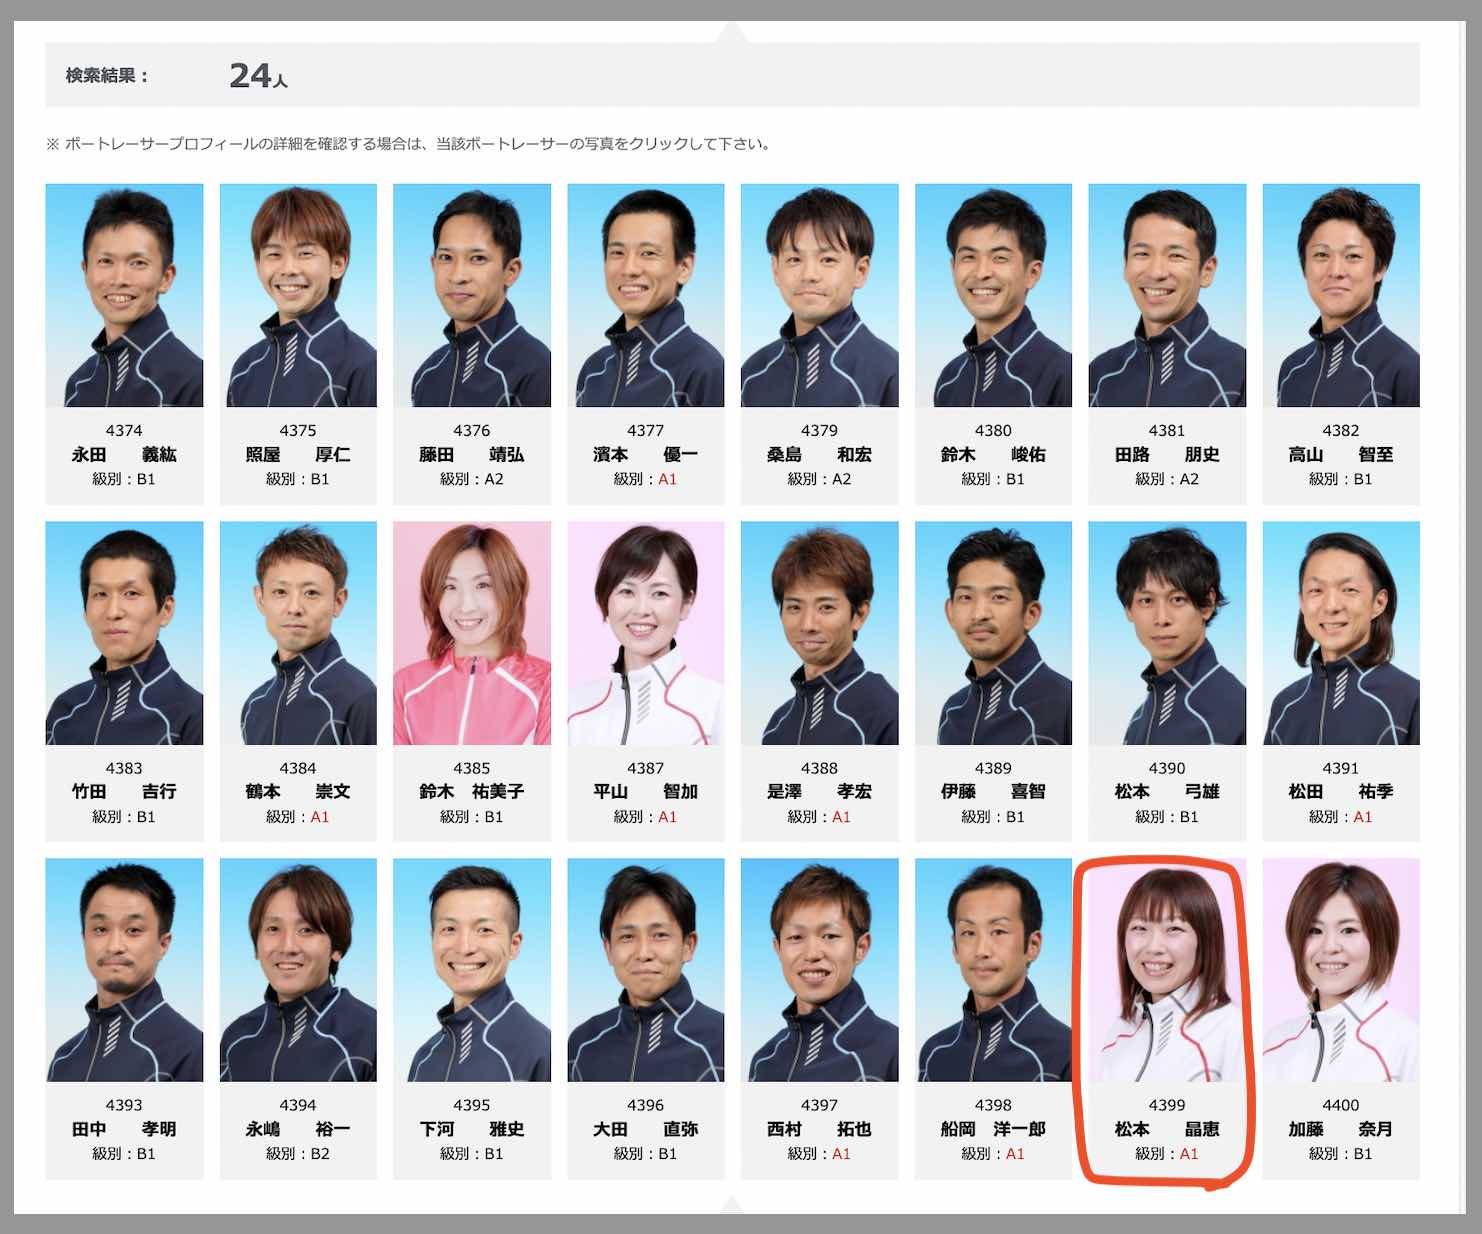View the 4400 加藤奈月 profile photo
This screenshot has height=1234, width=1482.
1341,970
